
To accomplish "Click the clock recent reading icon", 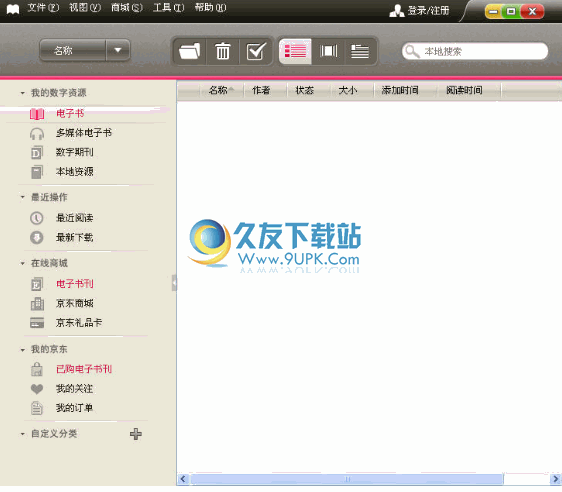I will click(37, 218).
